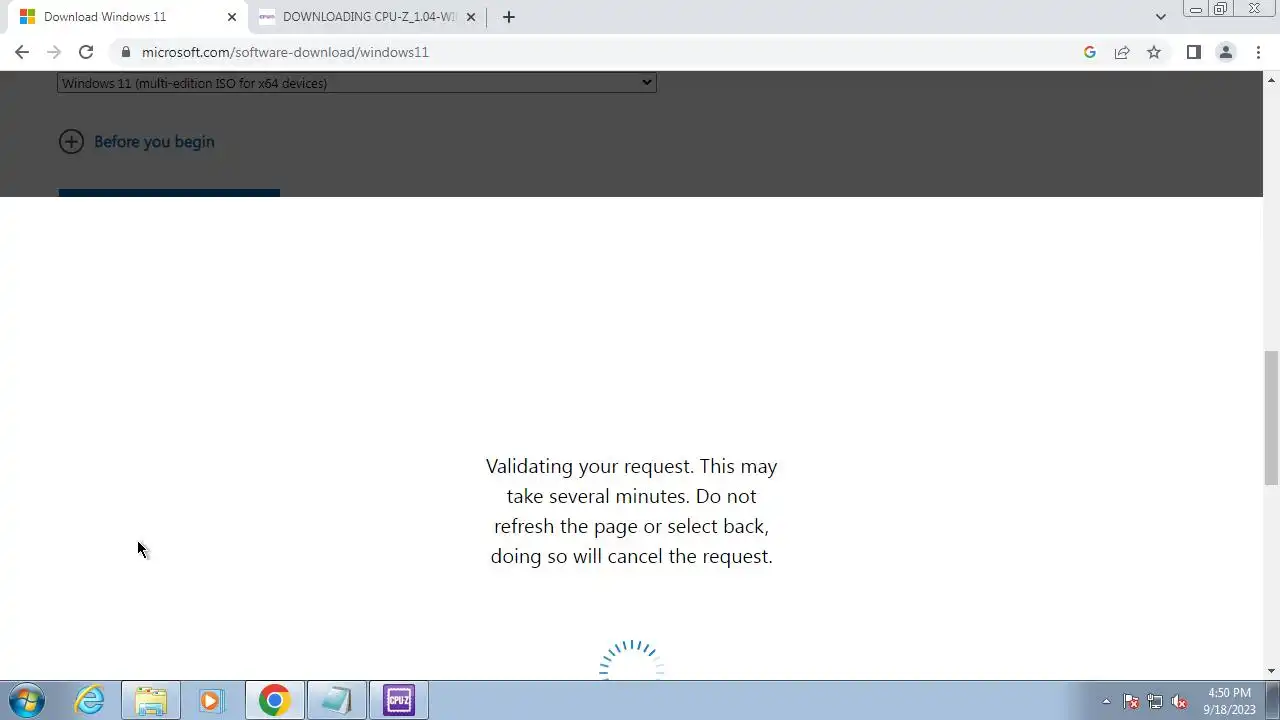Screen dimensions: 1280x720
Task: Click the scrollbar up arrow
Action: point(1271,78)
